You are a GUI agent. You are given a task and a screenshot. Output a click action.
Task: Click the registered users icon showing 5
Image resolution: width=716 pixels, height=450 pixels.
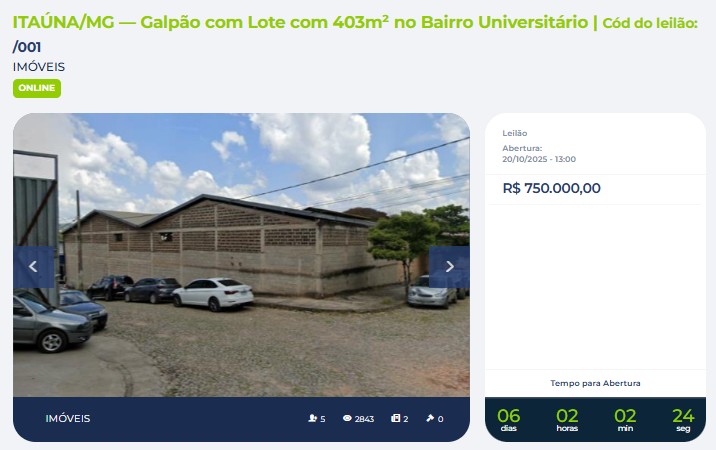tap(312, 418)
